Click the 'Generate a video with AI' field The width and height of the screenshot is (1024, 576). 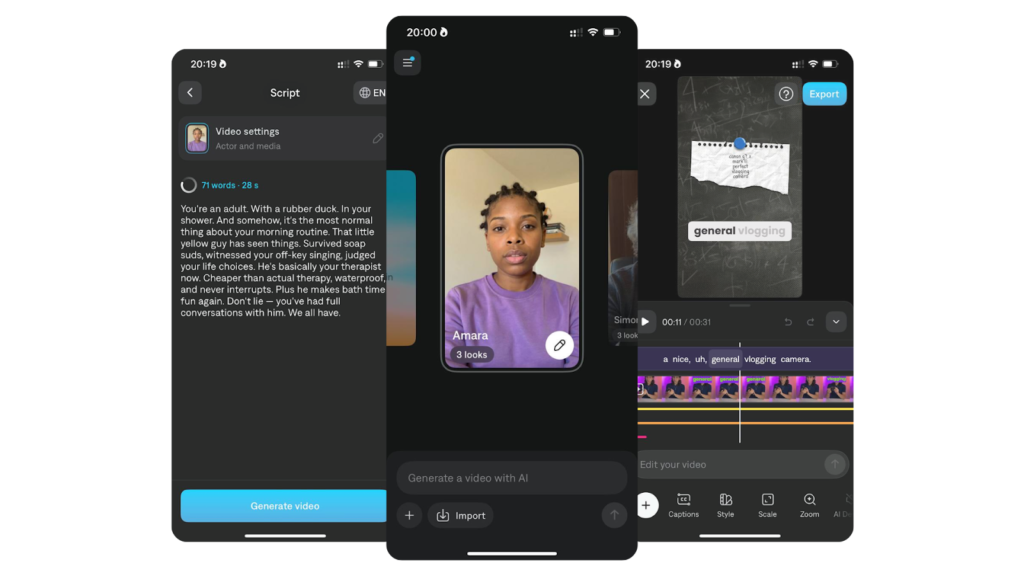coord(511,478)
